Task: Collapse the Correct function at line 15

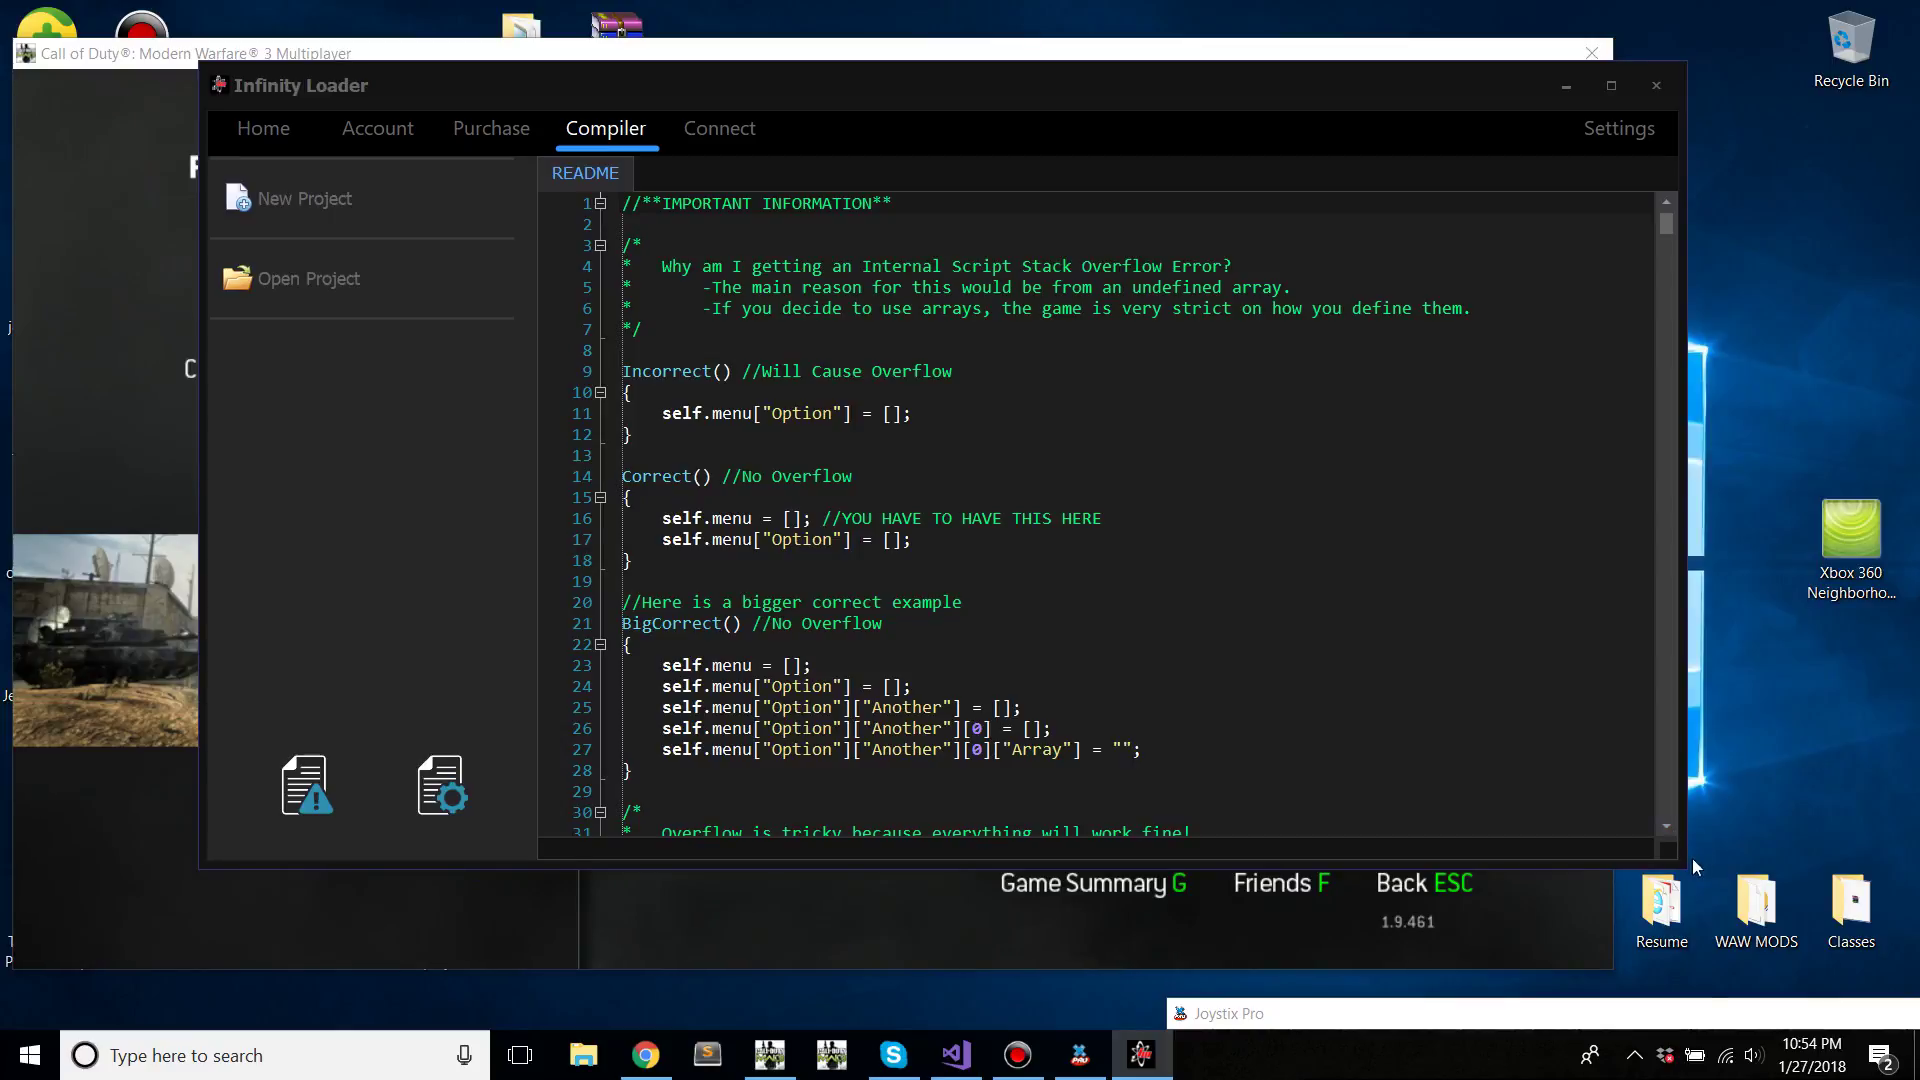Action: (x=601, y=497)
